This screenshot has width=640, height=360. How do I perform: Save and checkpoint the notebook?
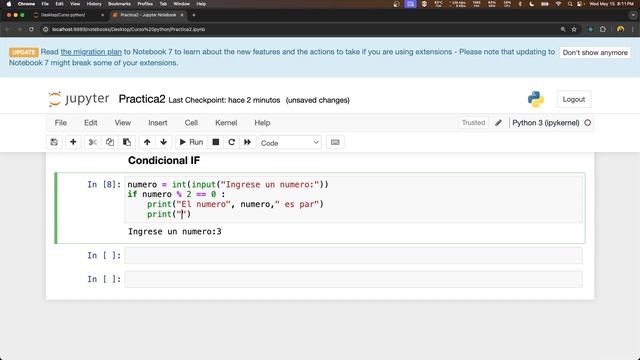(x=54, y=142)
